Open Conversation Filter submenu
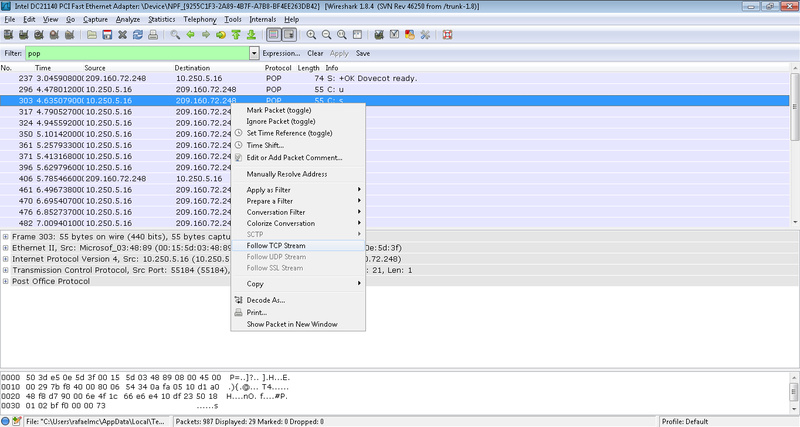Viewport: 800px width, 427px height. pyautogui.click(x=298, y=212)
